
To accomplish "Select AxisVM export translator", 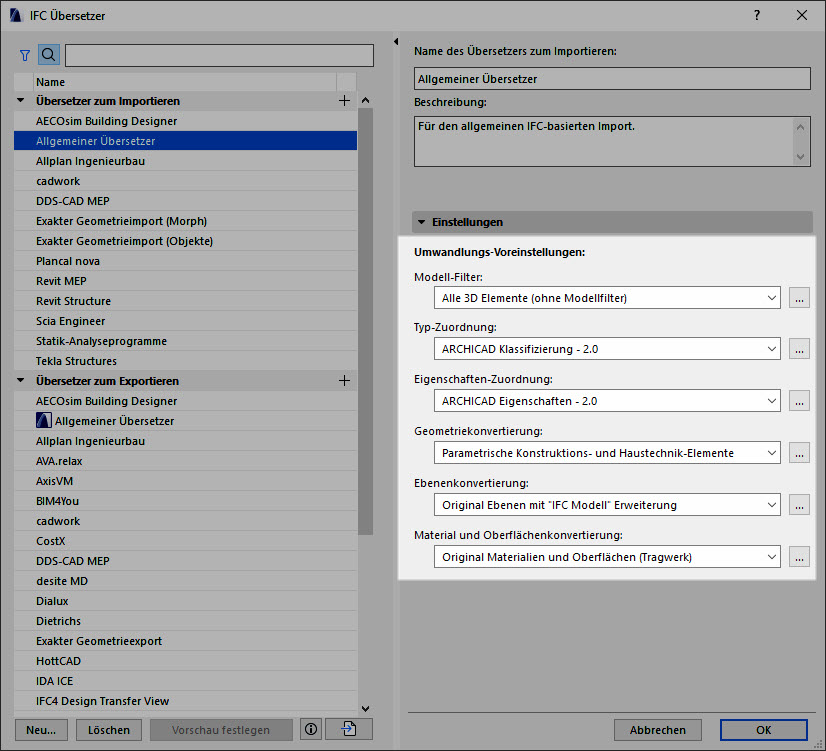I will [185, 481].
